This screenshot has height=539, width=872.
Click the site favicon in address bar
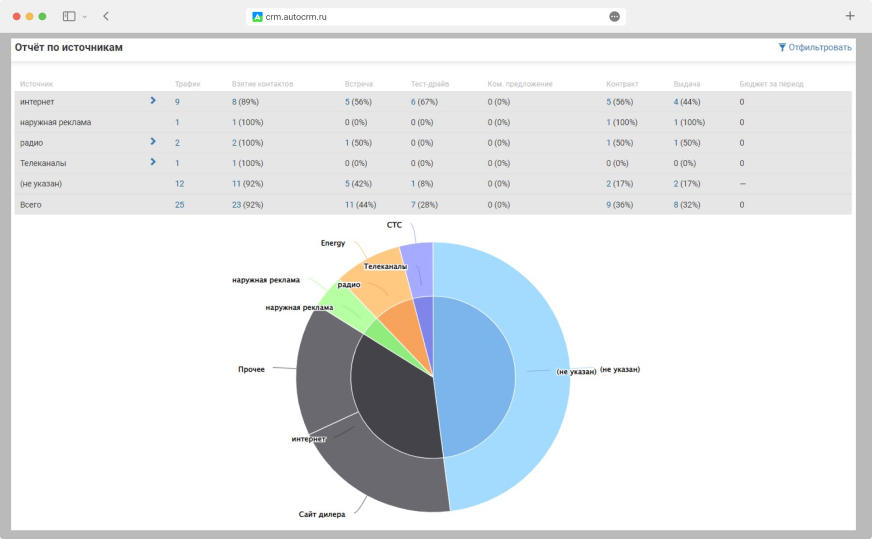coord(258,17)
